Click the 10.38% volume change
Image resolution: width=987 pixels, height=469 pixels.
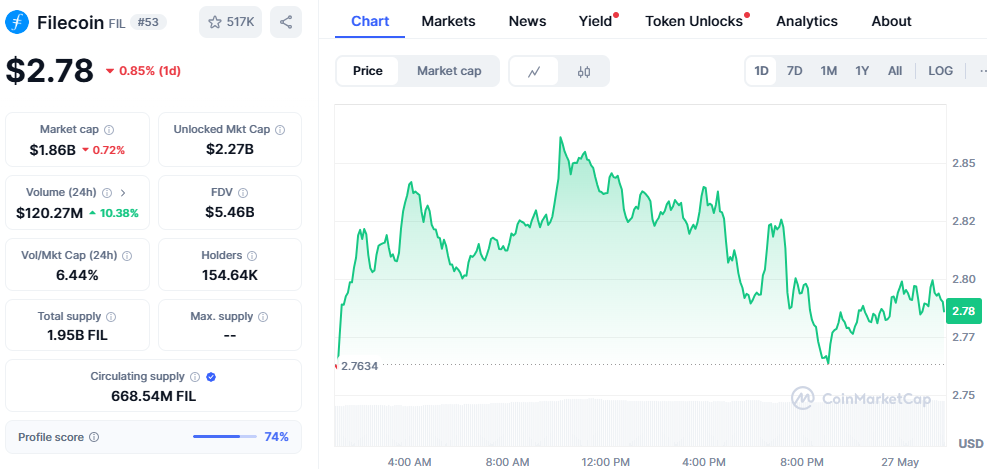[113, 213]
